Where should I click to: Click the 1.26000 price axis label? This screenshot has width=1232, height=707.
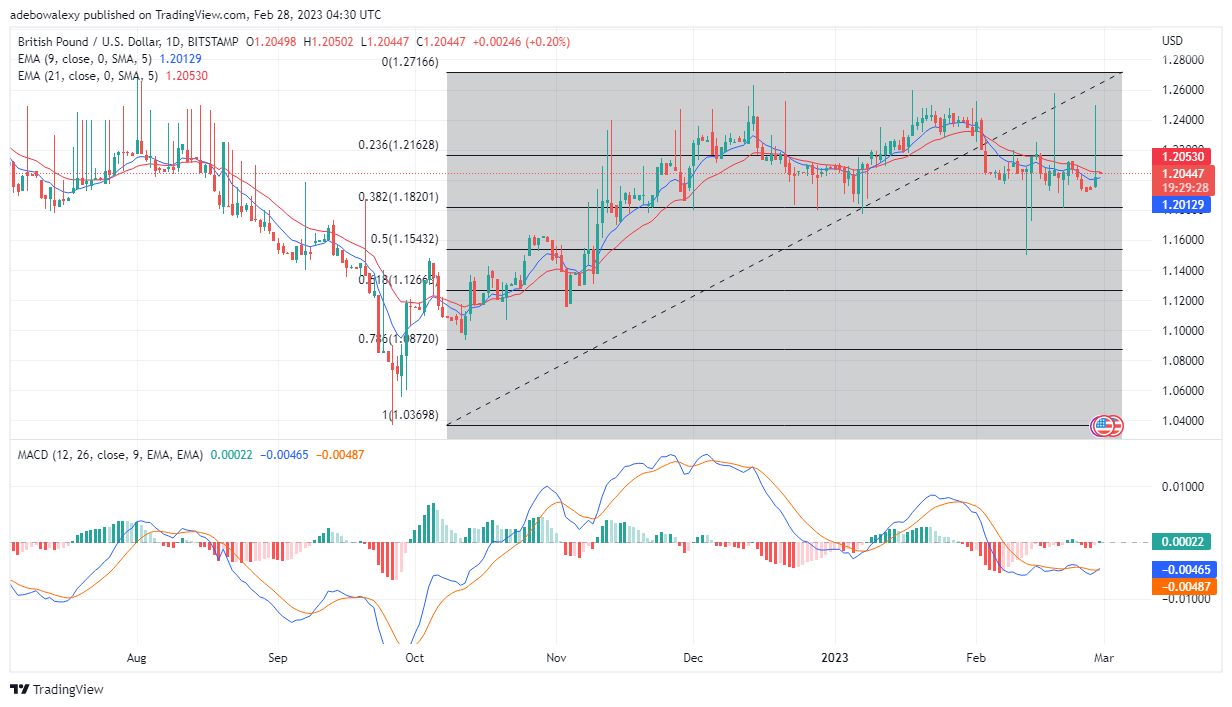click(1181, 90)
